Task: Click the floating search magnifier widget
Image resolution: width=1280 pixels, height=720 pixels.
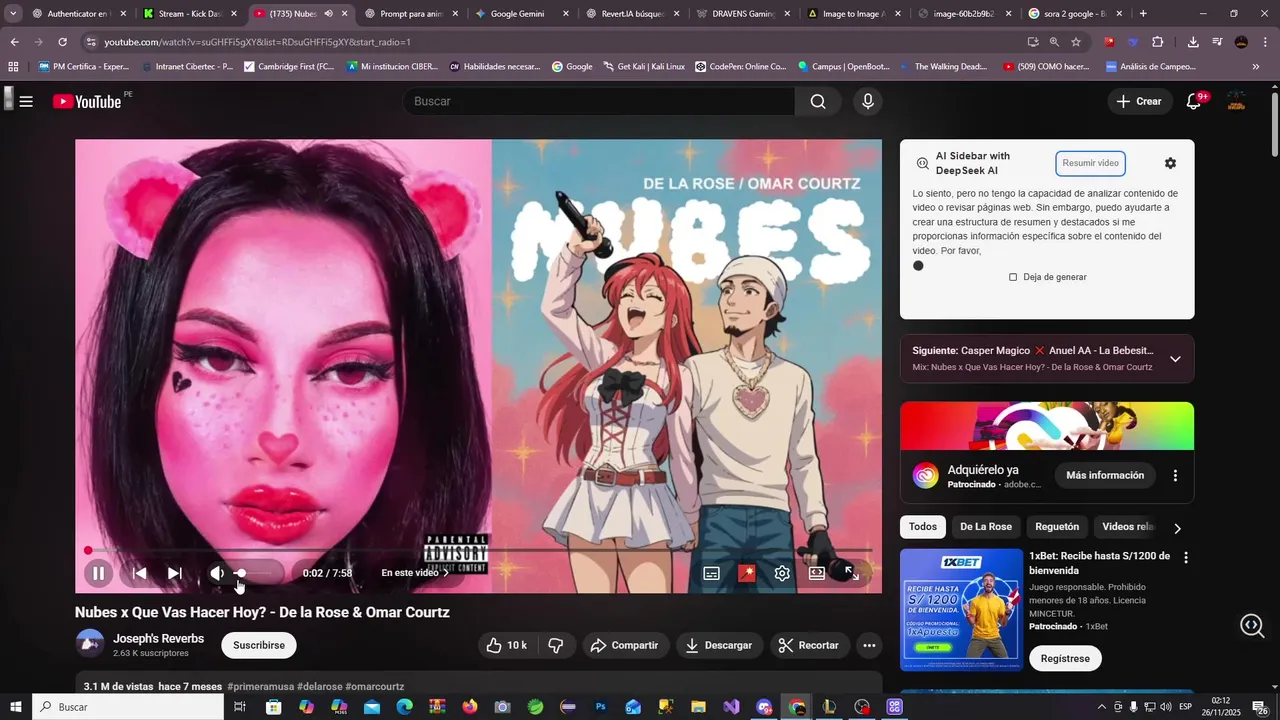Action: click(1252, 626)
